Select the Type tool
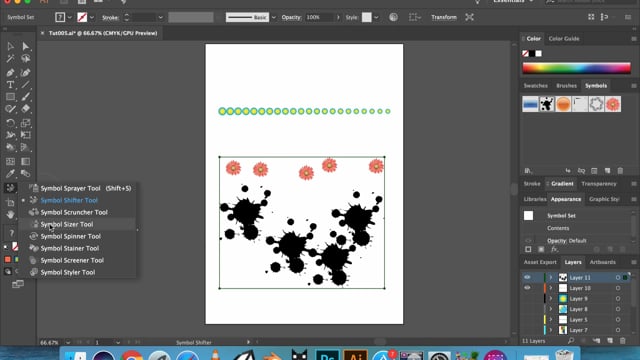640x360 pixels. click(x=10, y=85)
